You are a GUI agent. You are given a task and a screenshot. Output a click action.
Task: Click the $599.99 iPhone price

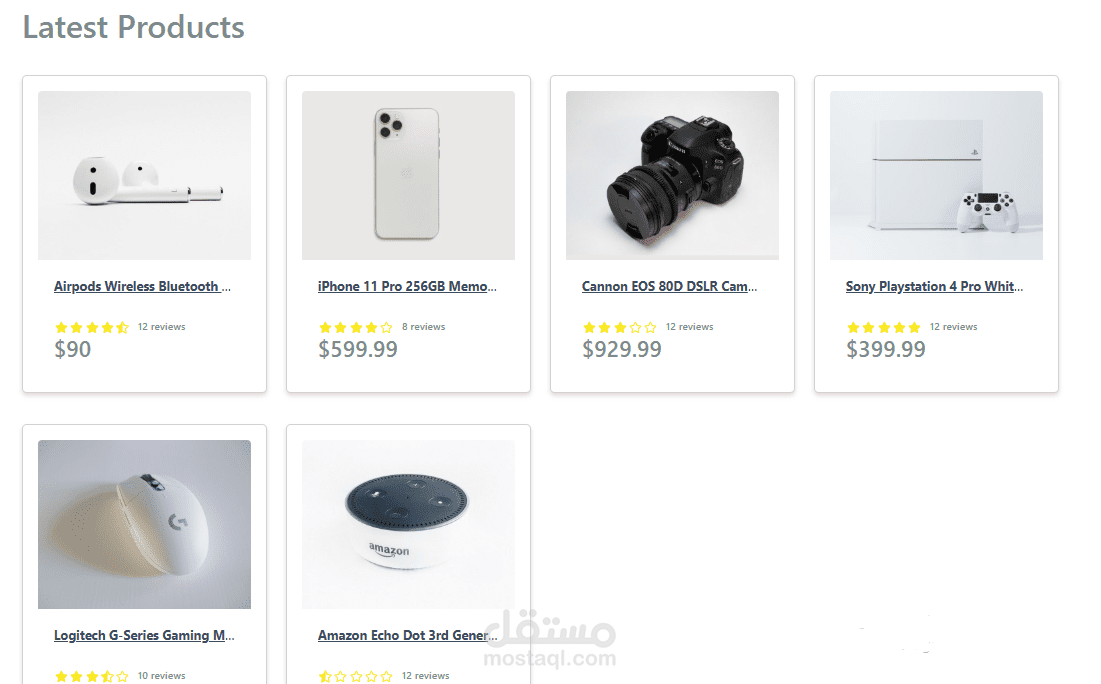coord(358,349)
